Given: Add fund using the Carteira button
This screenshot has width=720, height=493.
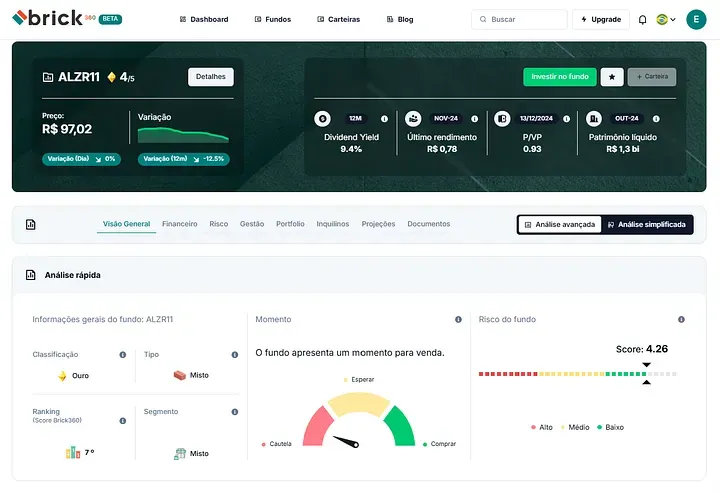Looking at the screenshot, I should click(x=651, y=77).
